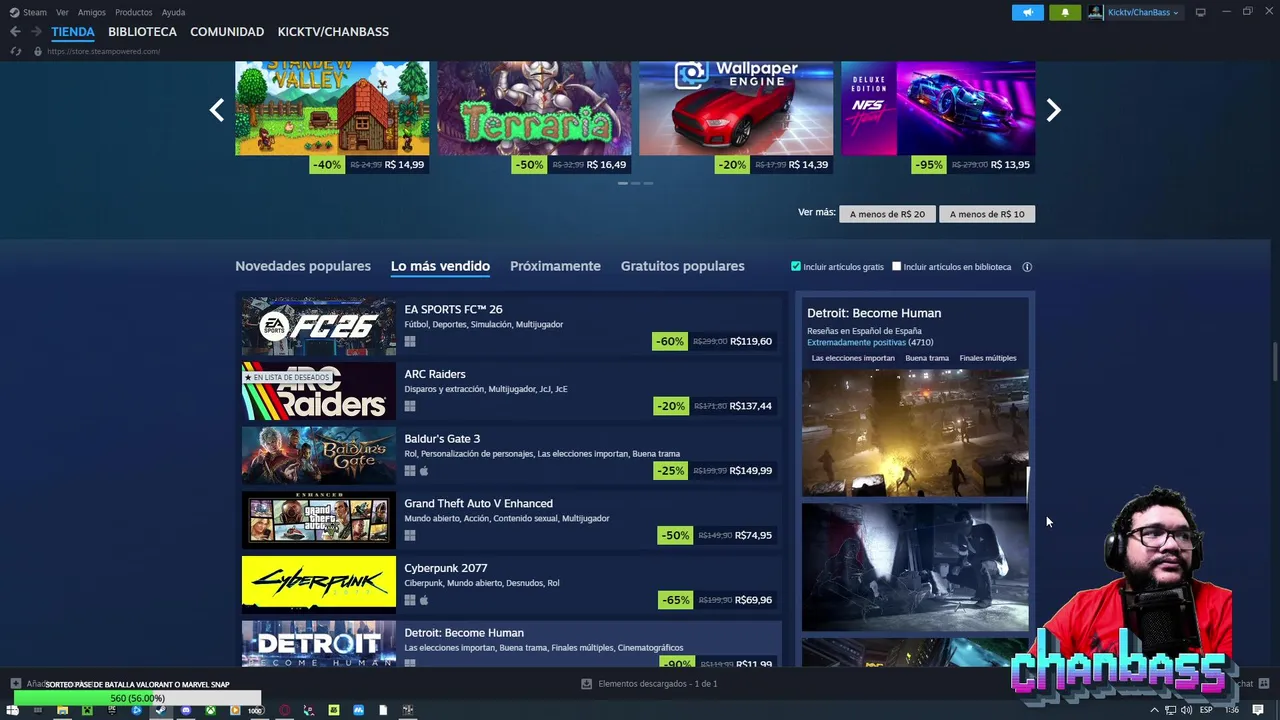Click Windows icon on Grand Theft Auto V
The image size is (1280, 720).
point(410,535)
